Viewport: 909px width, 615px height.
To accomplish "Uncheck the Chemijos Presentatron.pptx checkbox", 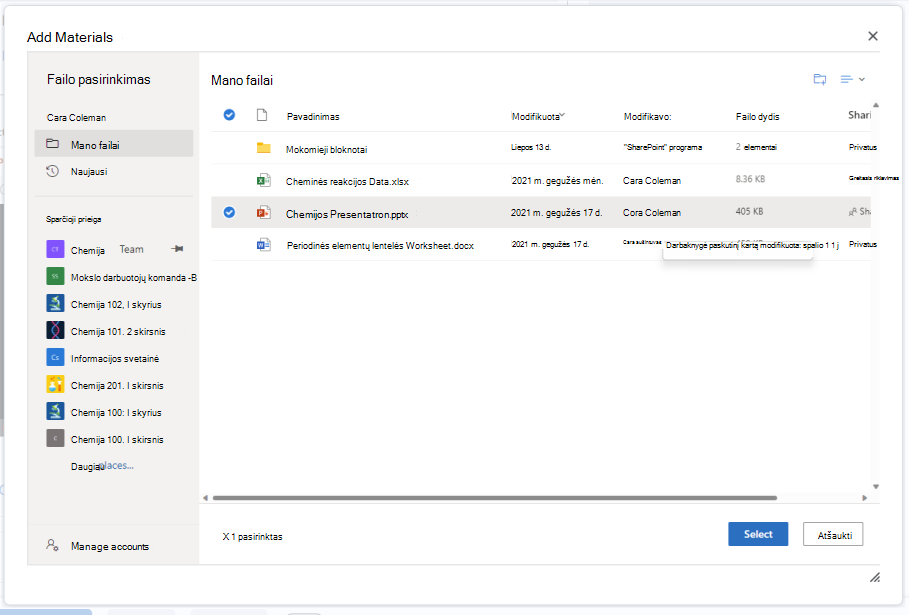I will pos(230,212).
